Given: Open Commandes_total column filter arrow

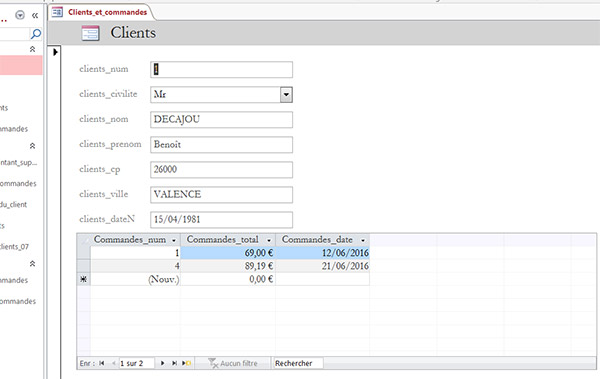Looking at the screenshot, I should point(269,240).
